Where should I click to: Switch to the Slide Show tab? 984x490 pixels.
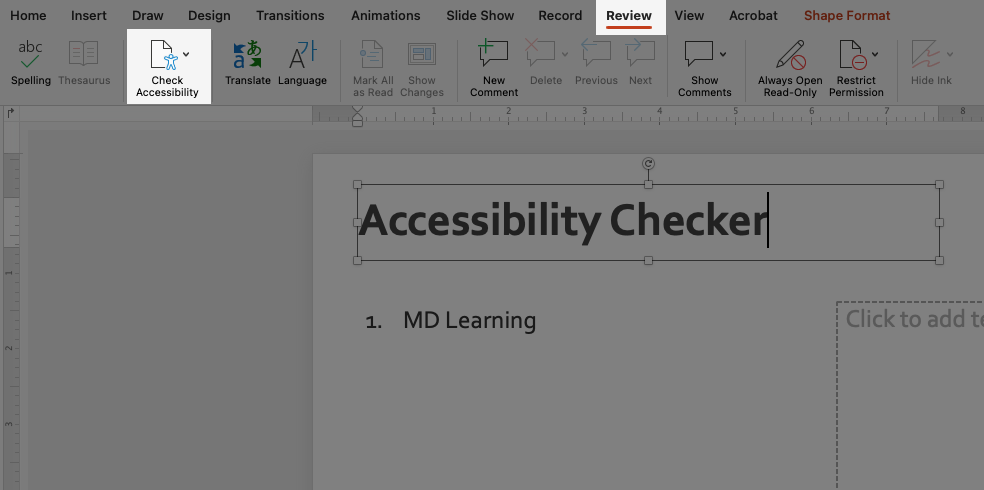click(x=480, y=16)
